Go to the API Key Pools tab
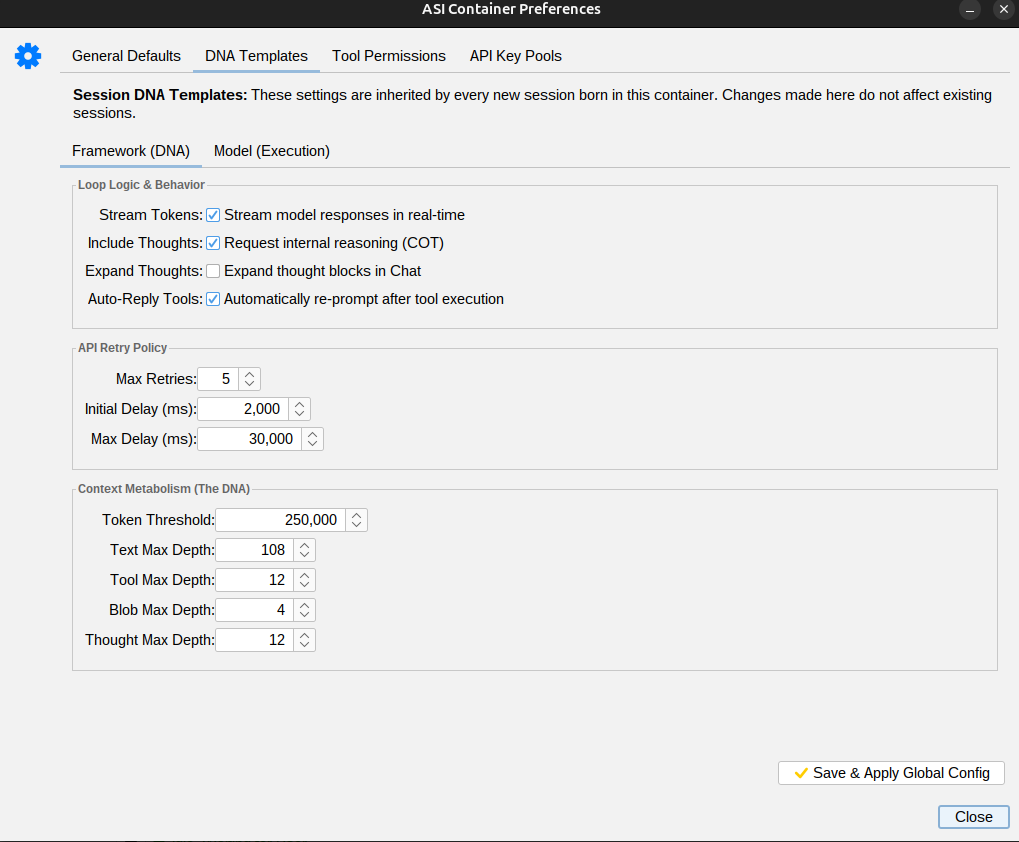Image resolution: width=1019 pixels, height=842 pixels. [515, 56]
